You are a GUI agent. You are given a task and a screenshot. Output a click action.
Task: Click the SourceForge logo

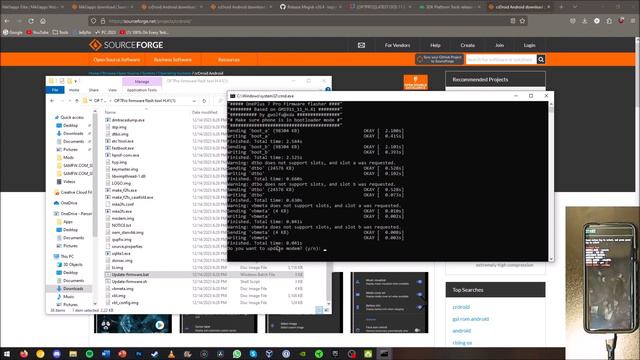126,45
